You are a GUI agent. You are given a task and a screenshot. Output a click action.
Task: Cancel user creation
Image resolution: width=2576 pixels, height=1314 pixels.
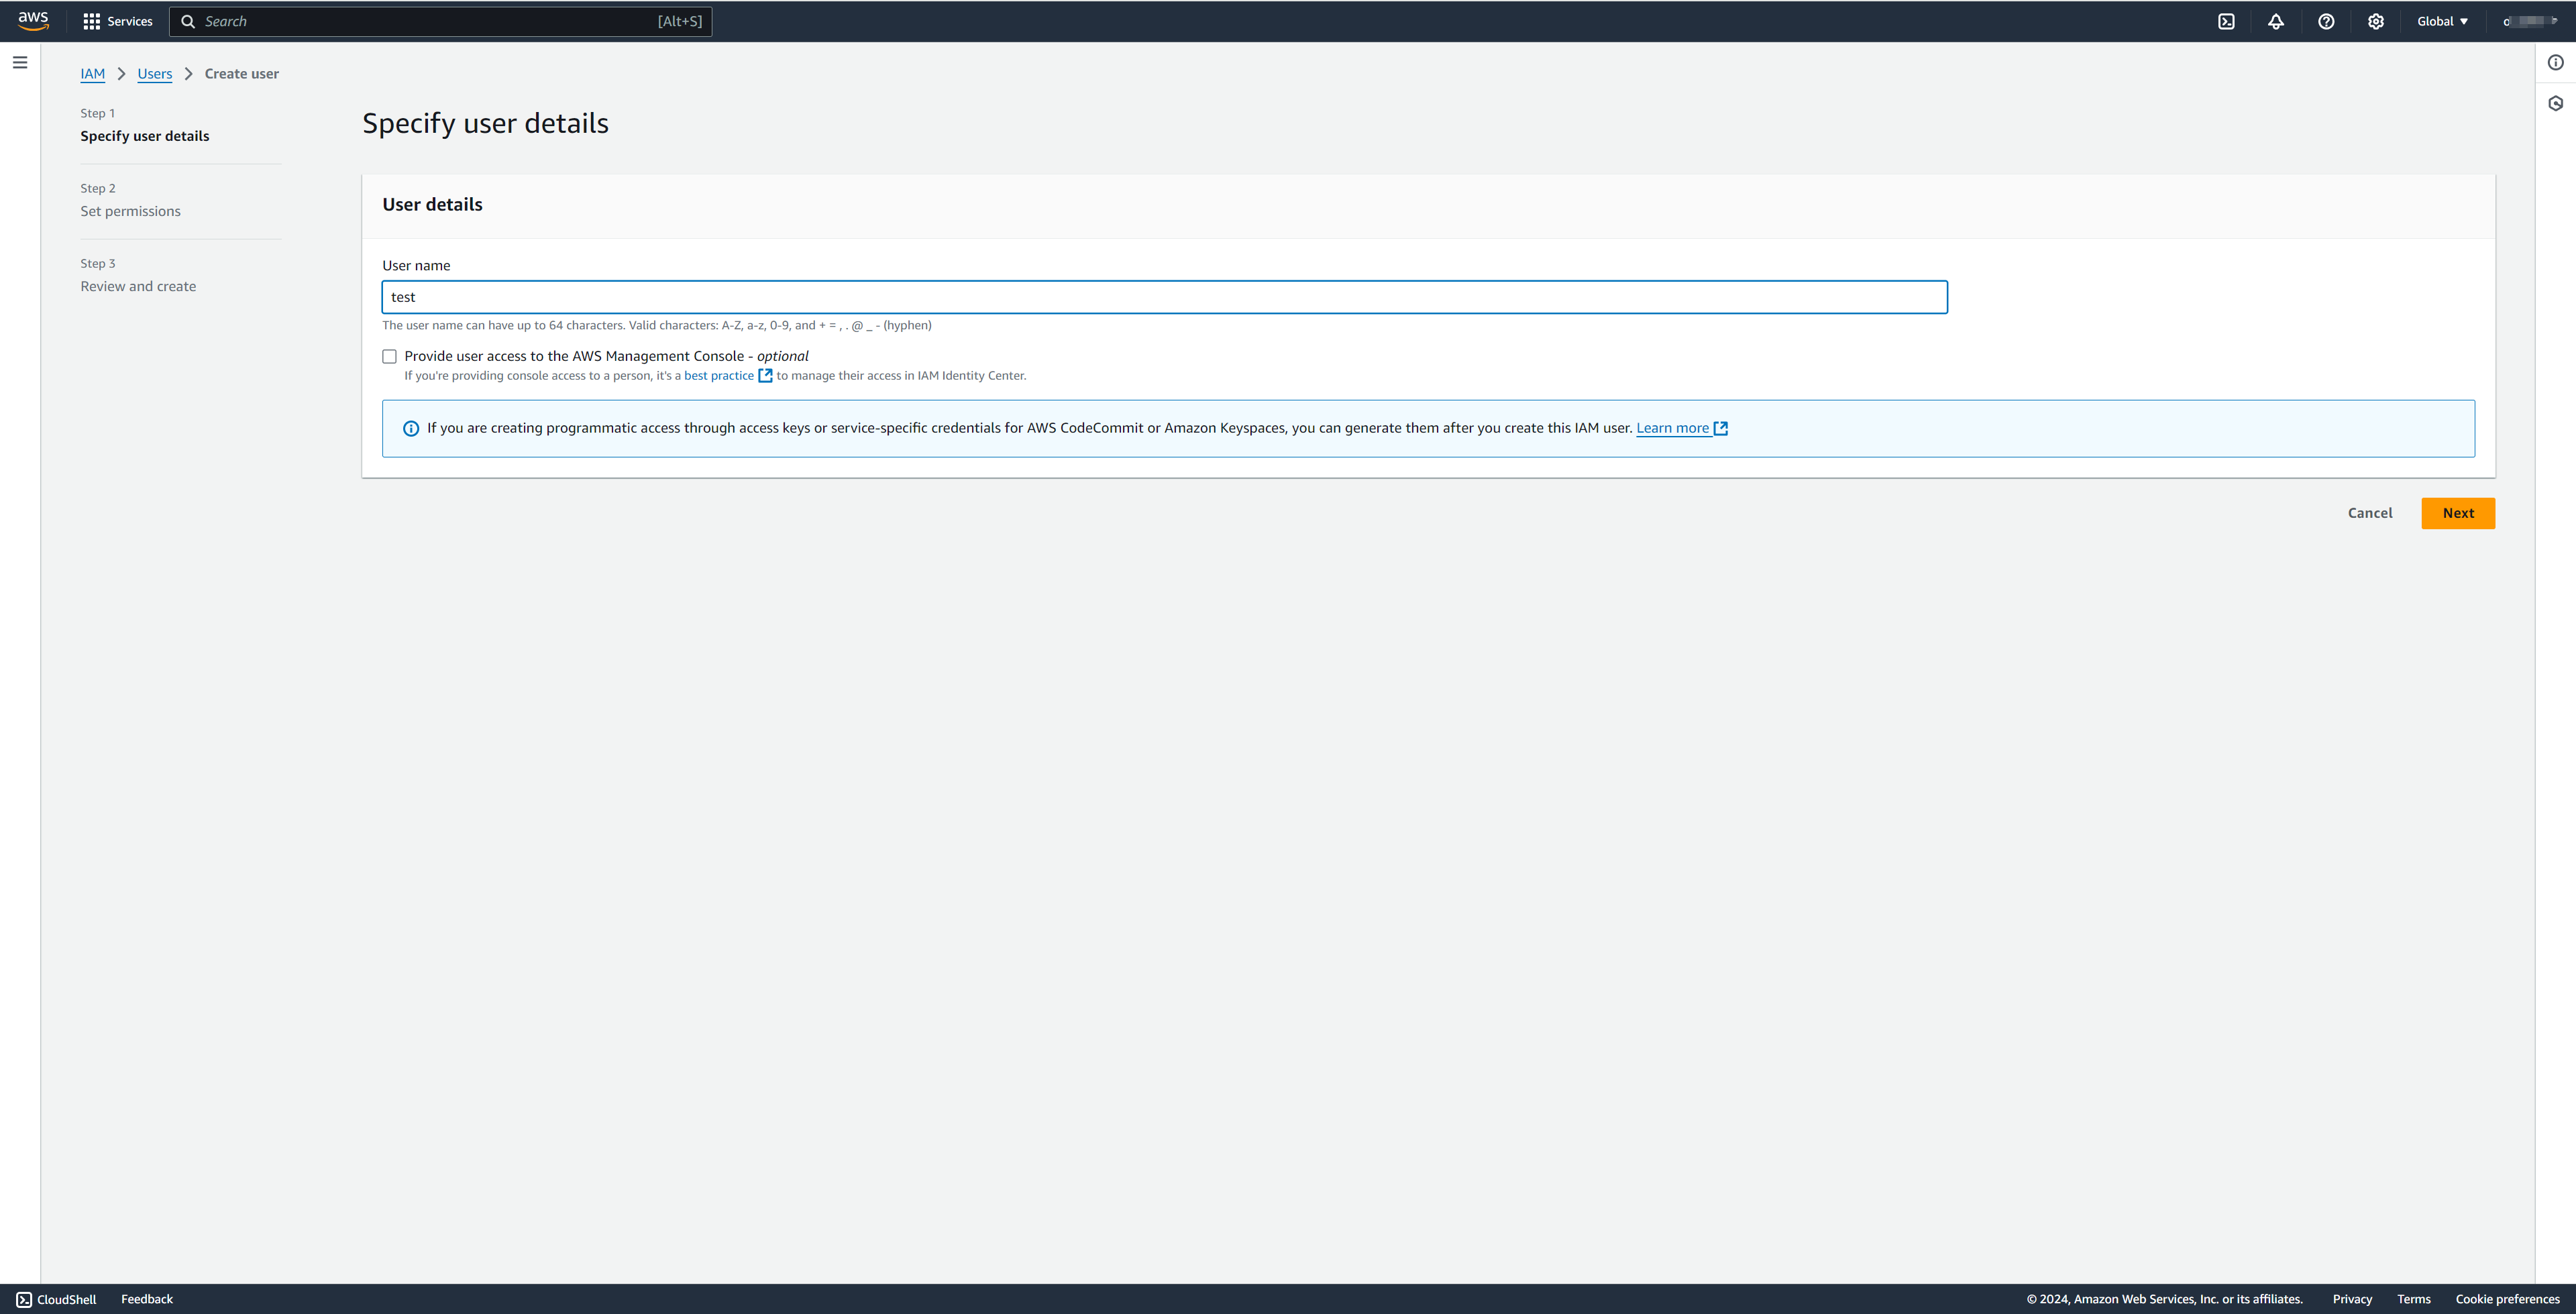click(2369, 513)
